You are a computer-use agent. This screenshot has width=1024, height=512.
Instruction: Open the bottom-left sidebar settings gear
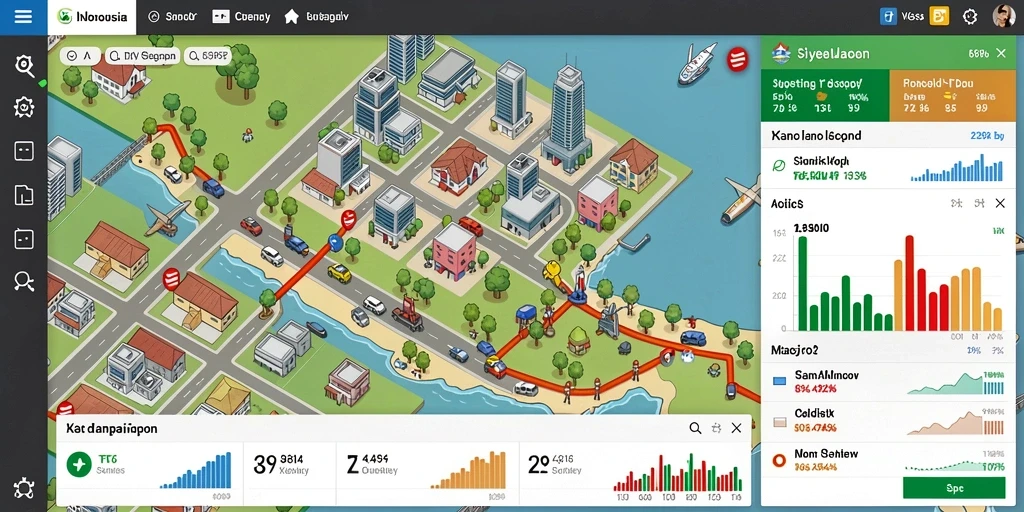[24, 487]
